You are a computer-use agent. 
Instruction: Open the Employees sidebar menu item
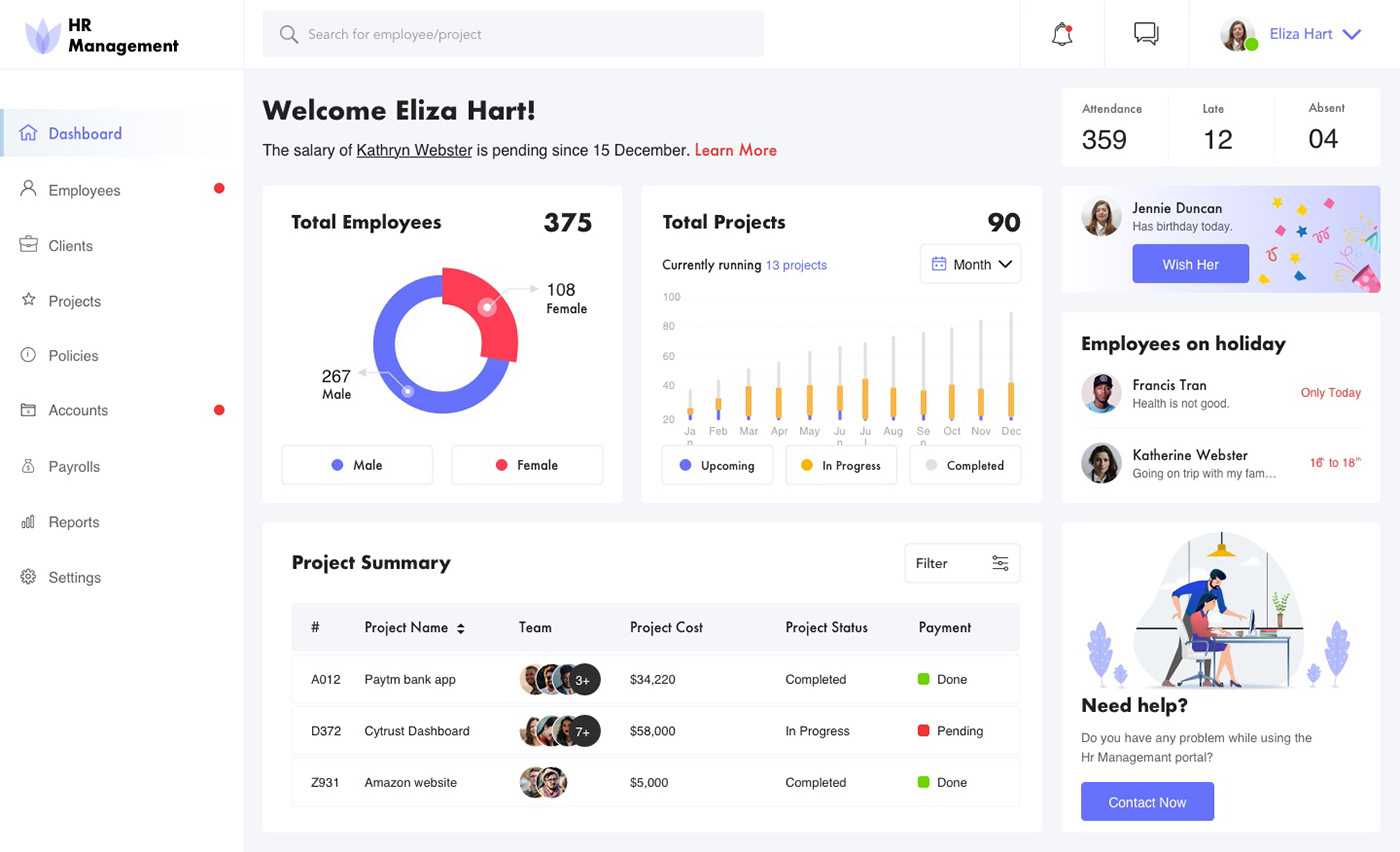84,190
